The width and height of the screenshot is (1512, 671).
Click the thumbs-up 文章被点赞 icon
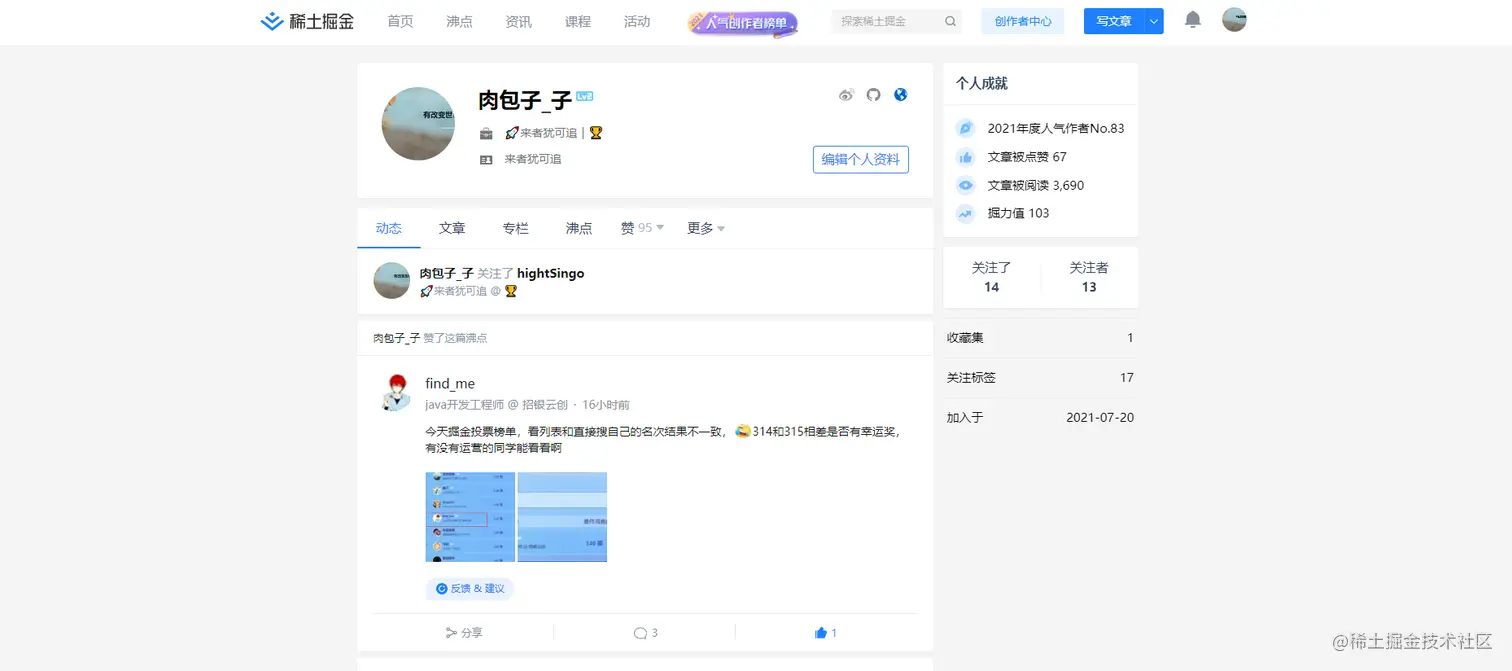965,157
